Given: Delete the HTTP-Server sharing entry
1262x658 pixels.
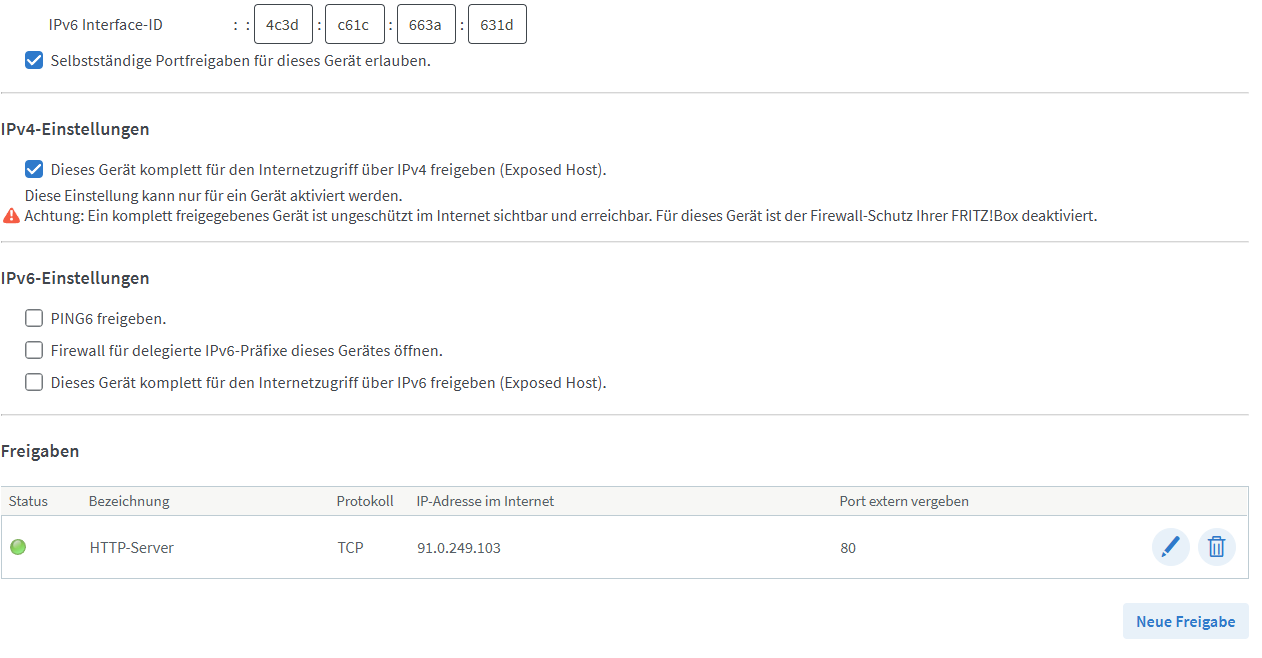Looking at the screenshot, I should click(x=1216, y=547).
